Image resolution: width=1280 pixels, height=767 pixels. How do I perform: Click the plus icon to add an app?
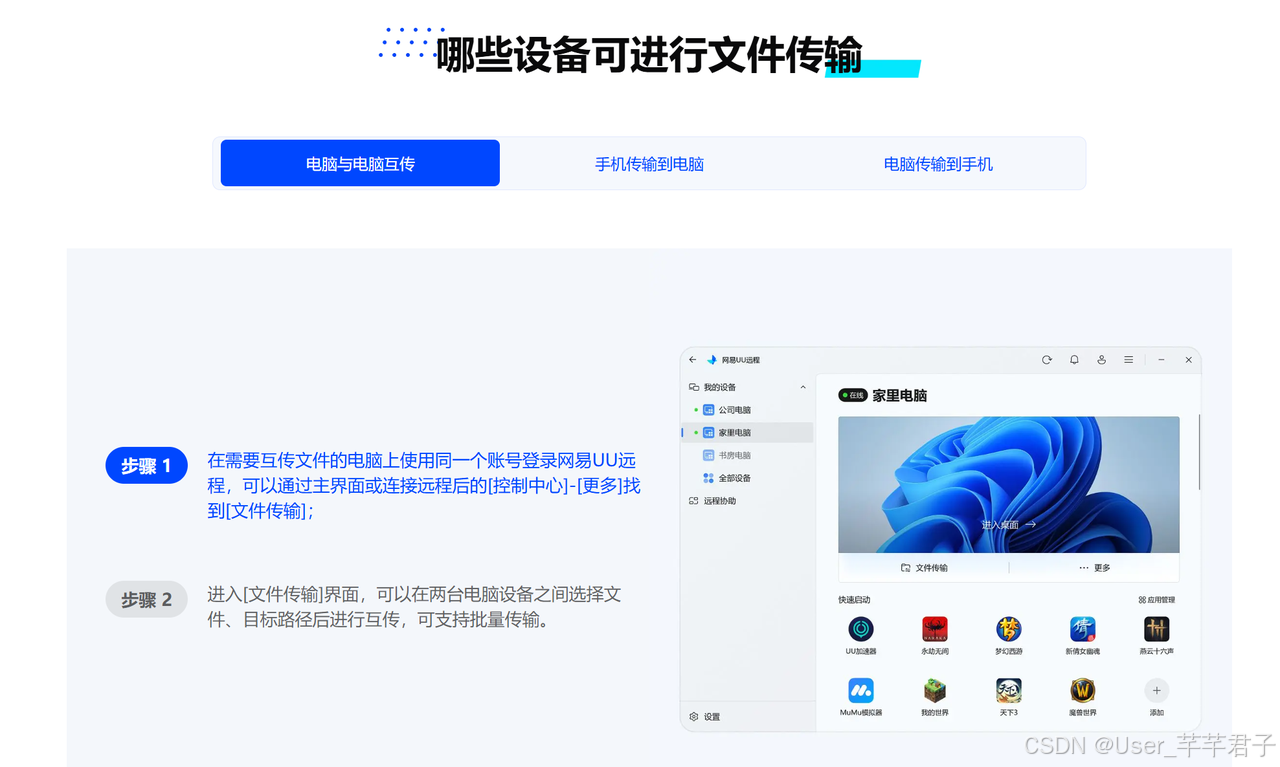pyautogui.click(x=1156, y=692)
